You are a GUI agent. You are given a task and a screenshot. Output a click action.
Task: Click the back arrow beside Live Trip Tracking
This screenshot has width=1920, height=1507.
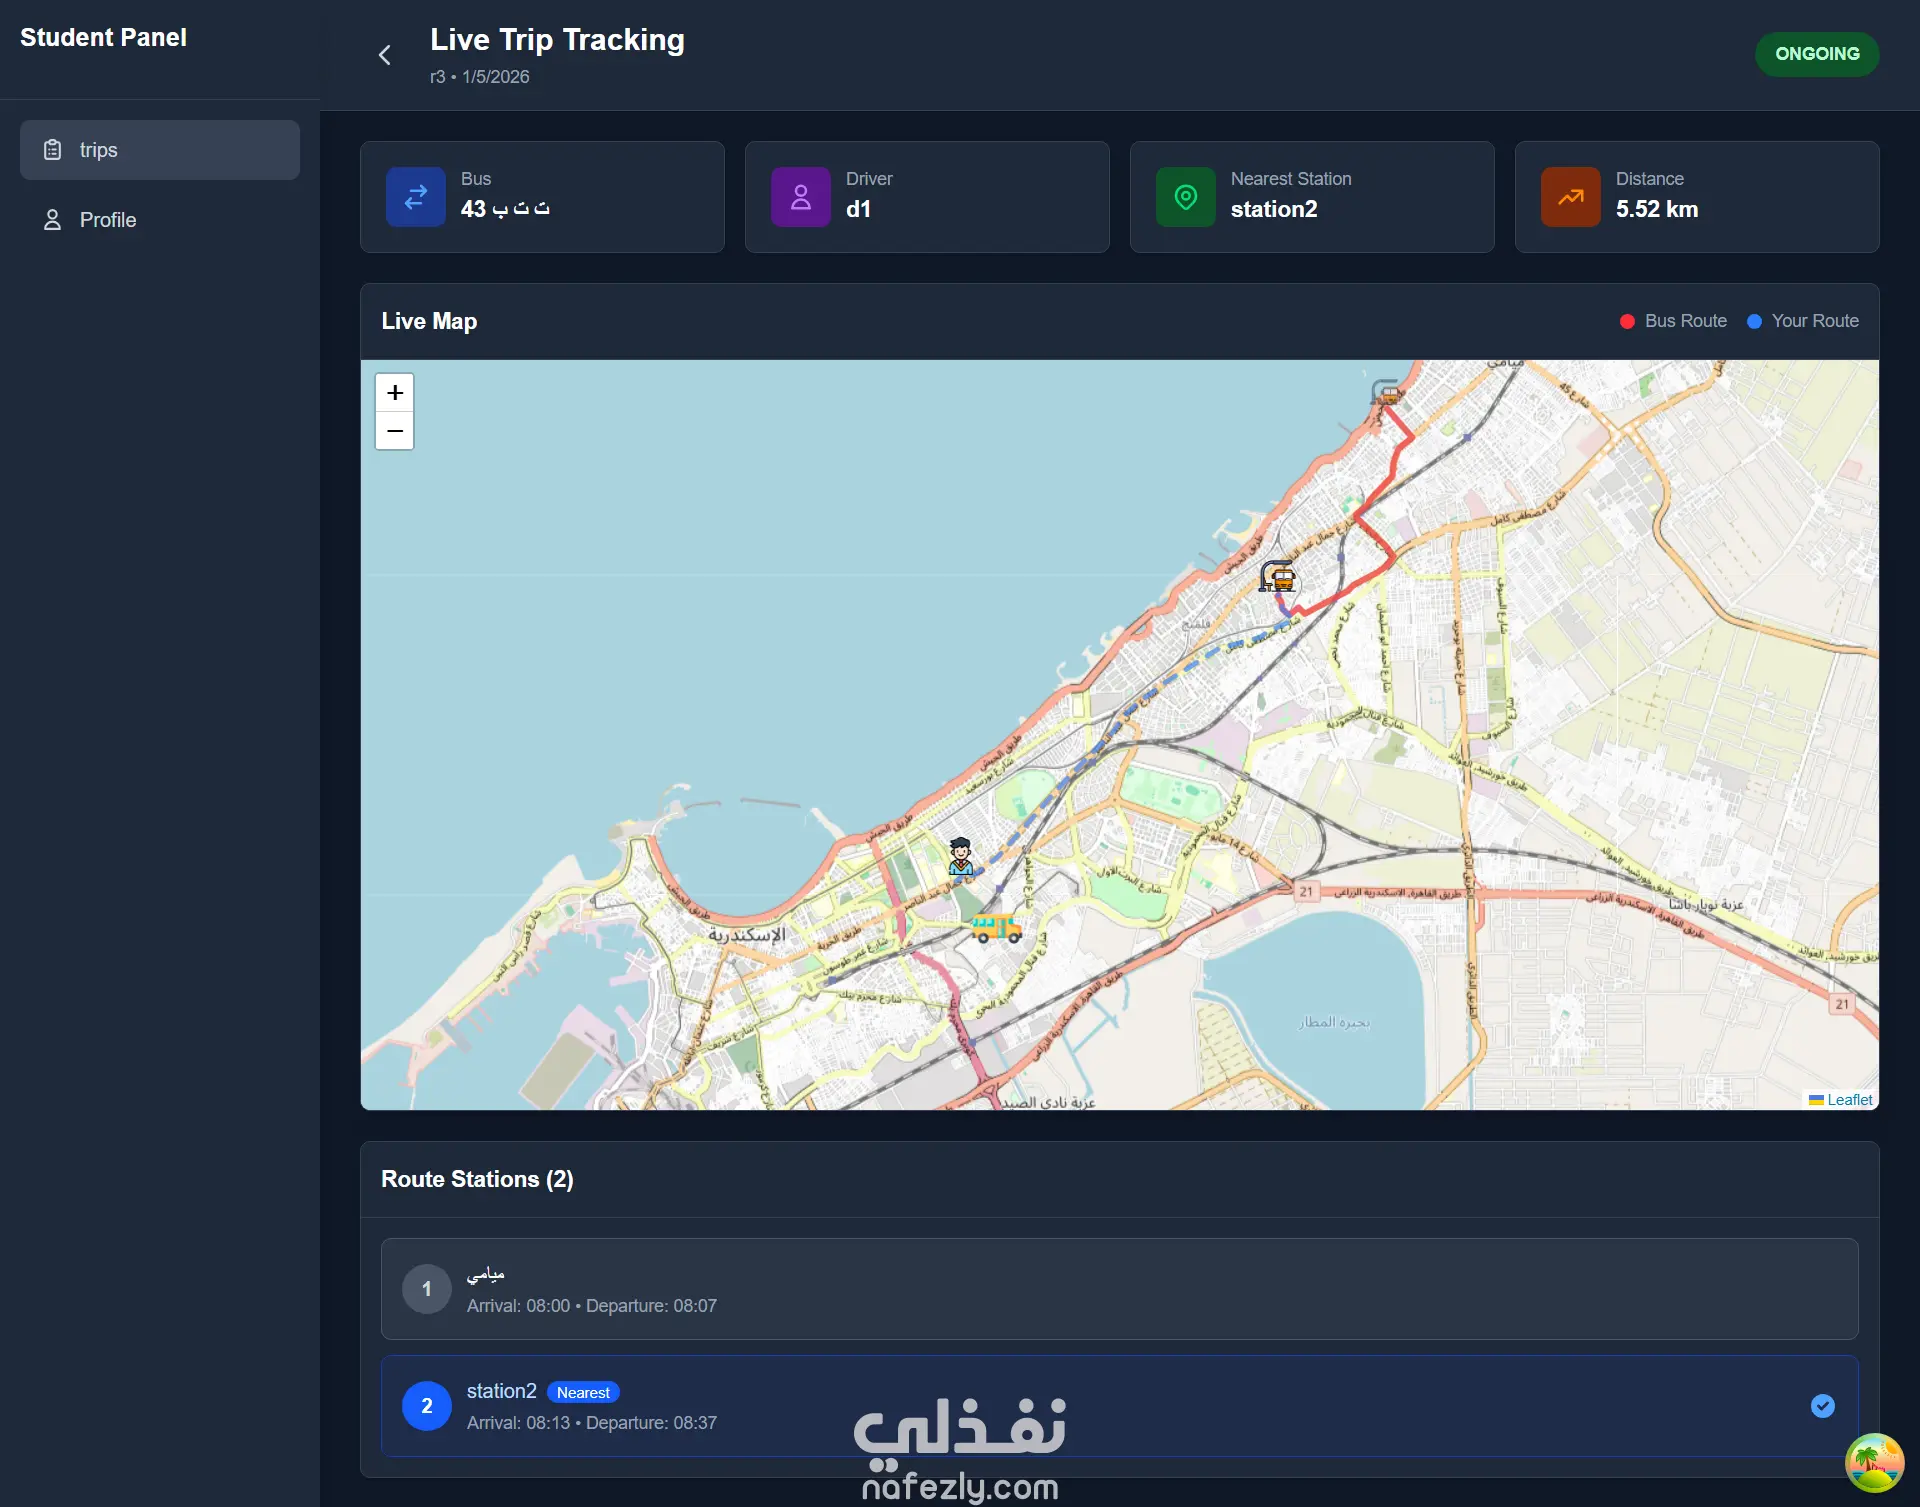pyautogui.click(x=385, y=56)
